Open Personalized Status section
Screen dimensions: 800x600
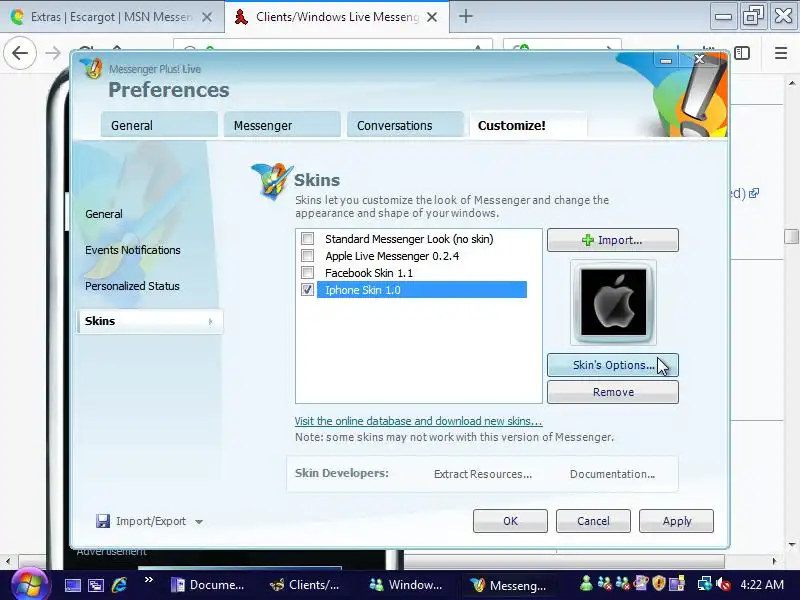(x=132, y=286)
